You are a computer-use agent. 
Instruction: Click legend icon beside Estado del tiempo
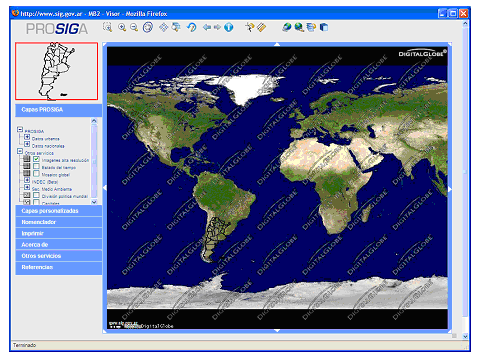tap(27, 166)
